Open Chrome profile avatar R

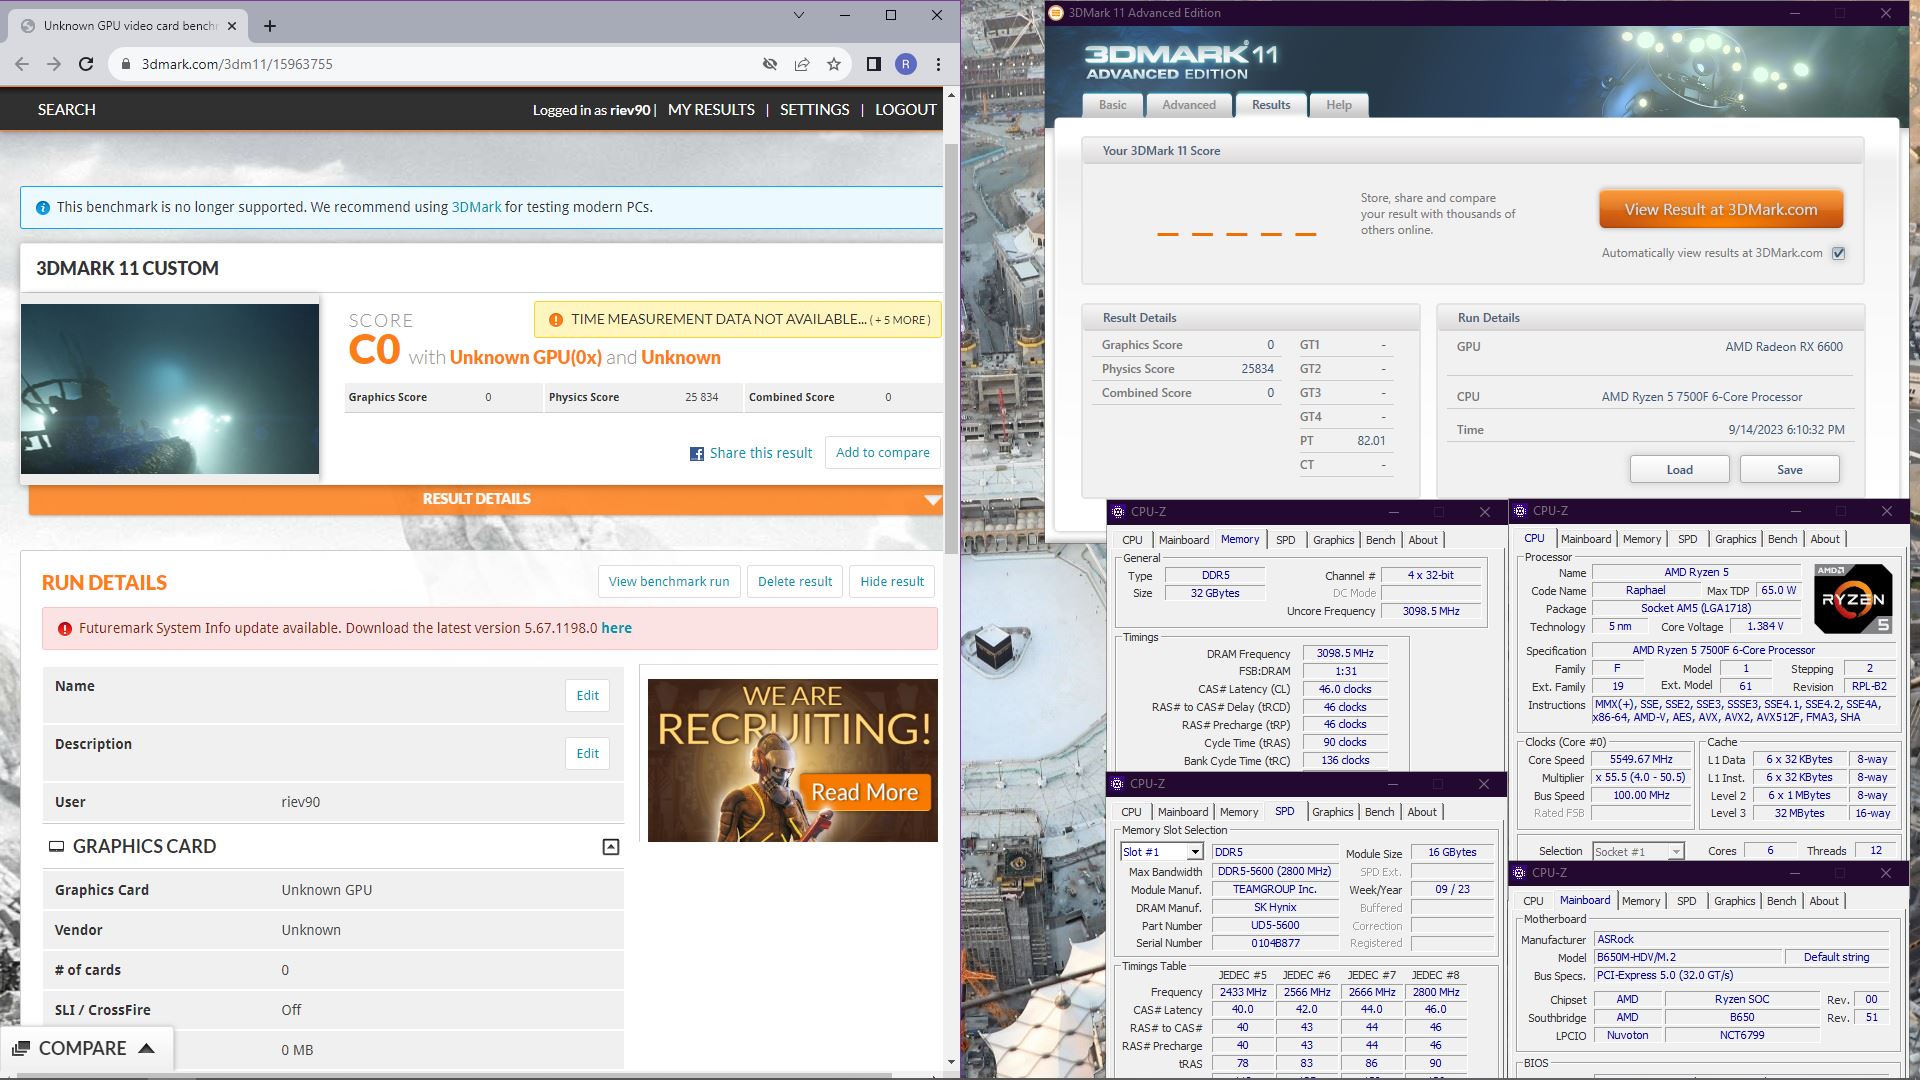pyautogui.click(x=906, y=64)
